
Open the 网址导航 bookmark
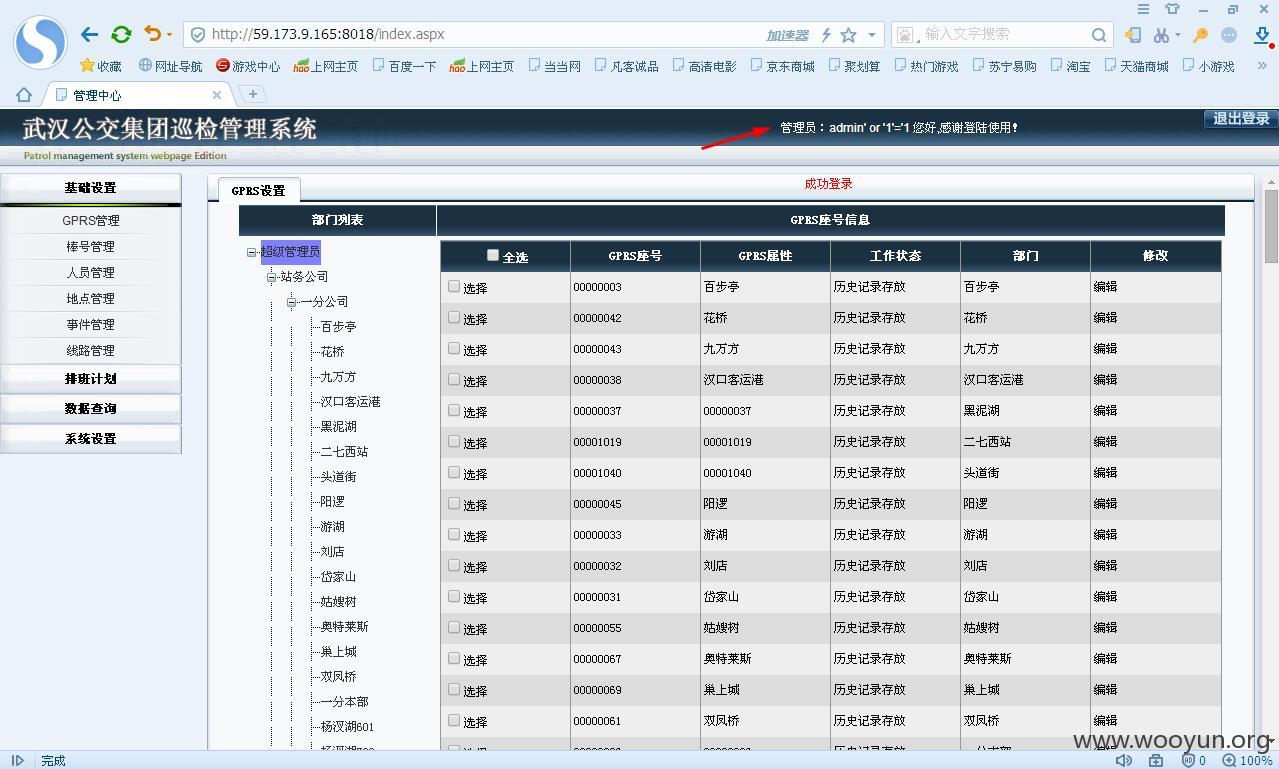[170, 66]
